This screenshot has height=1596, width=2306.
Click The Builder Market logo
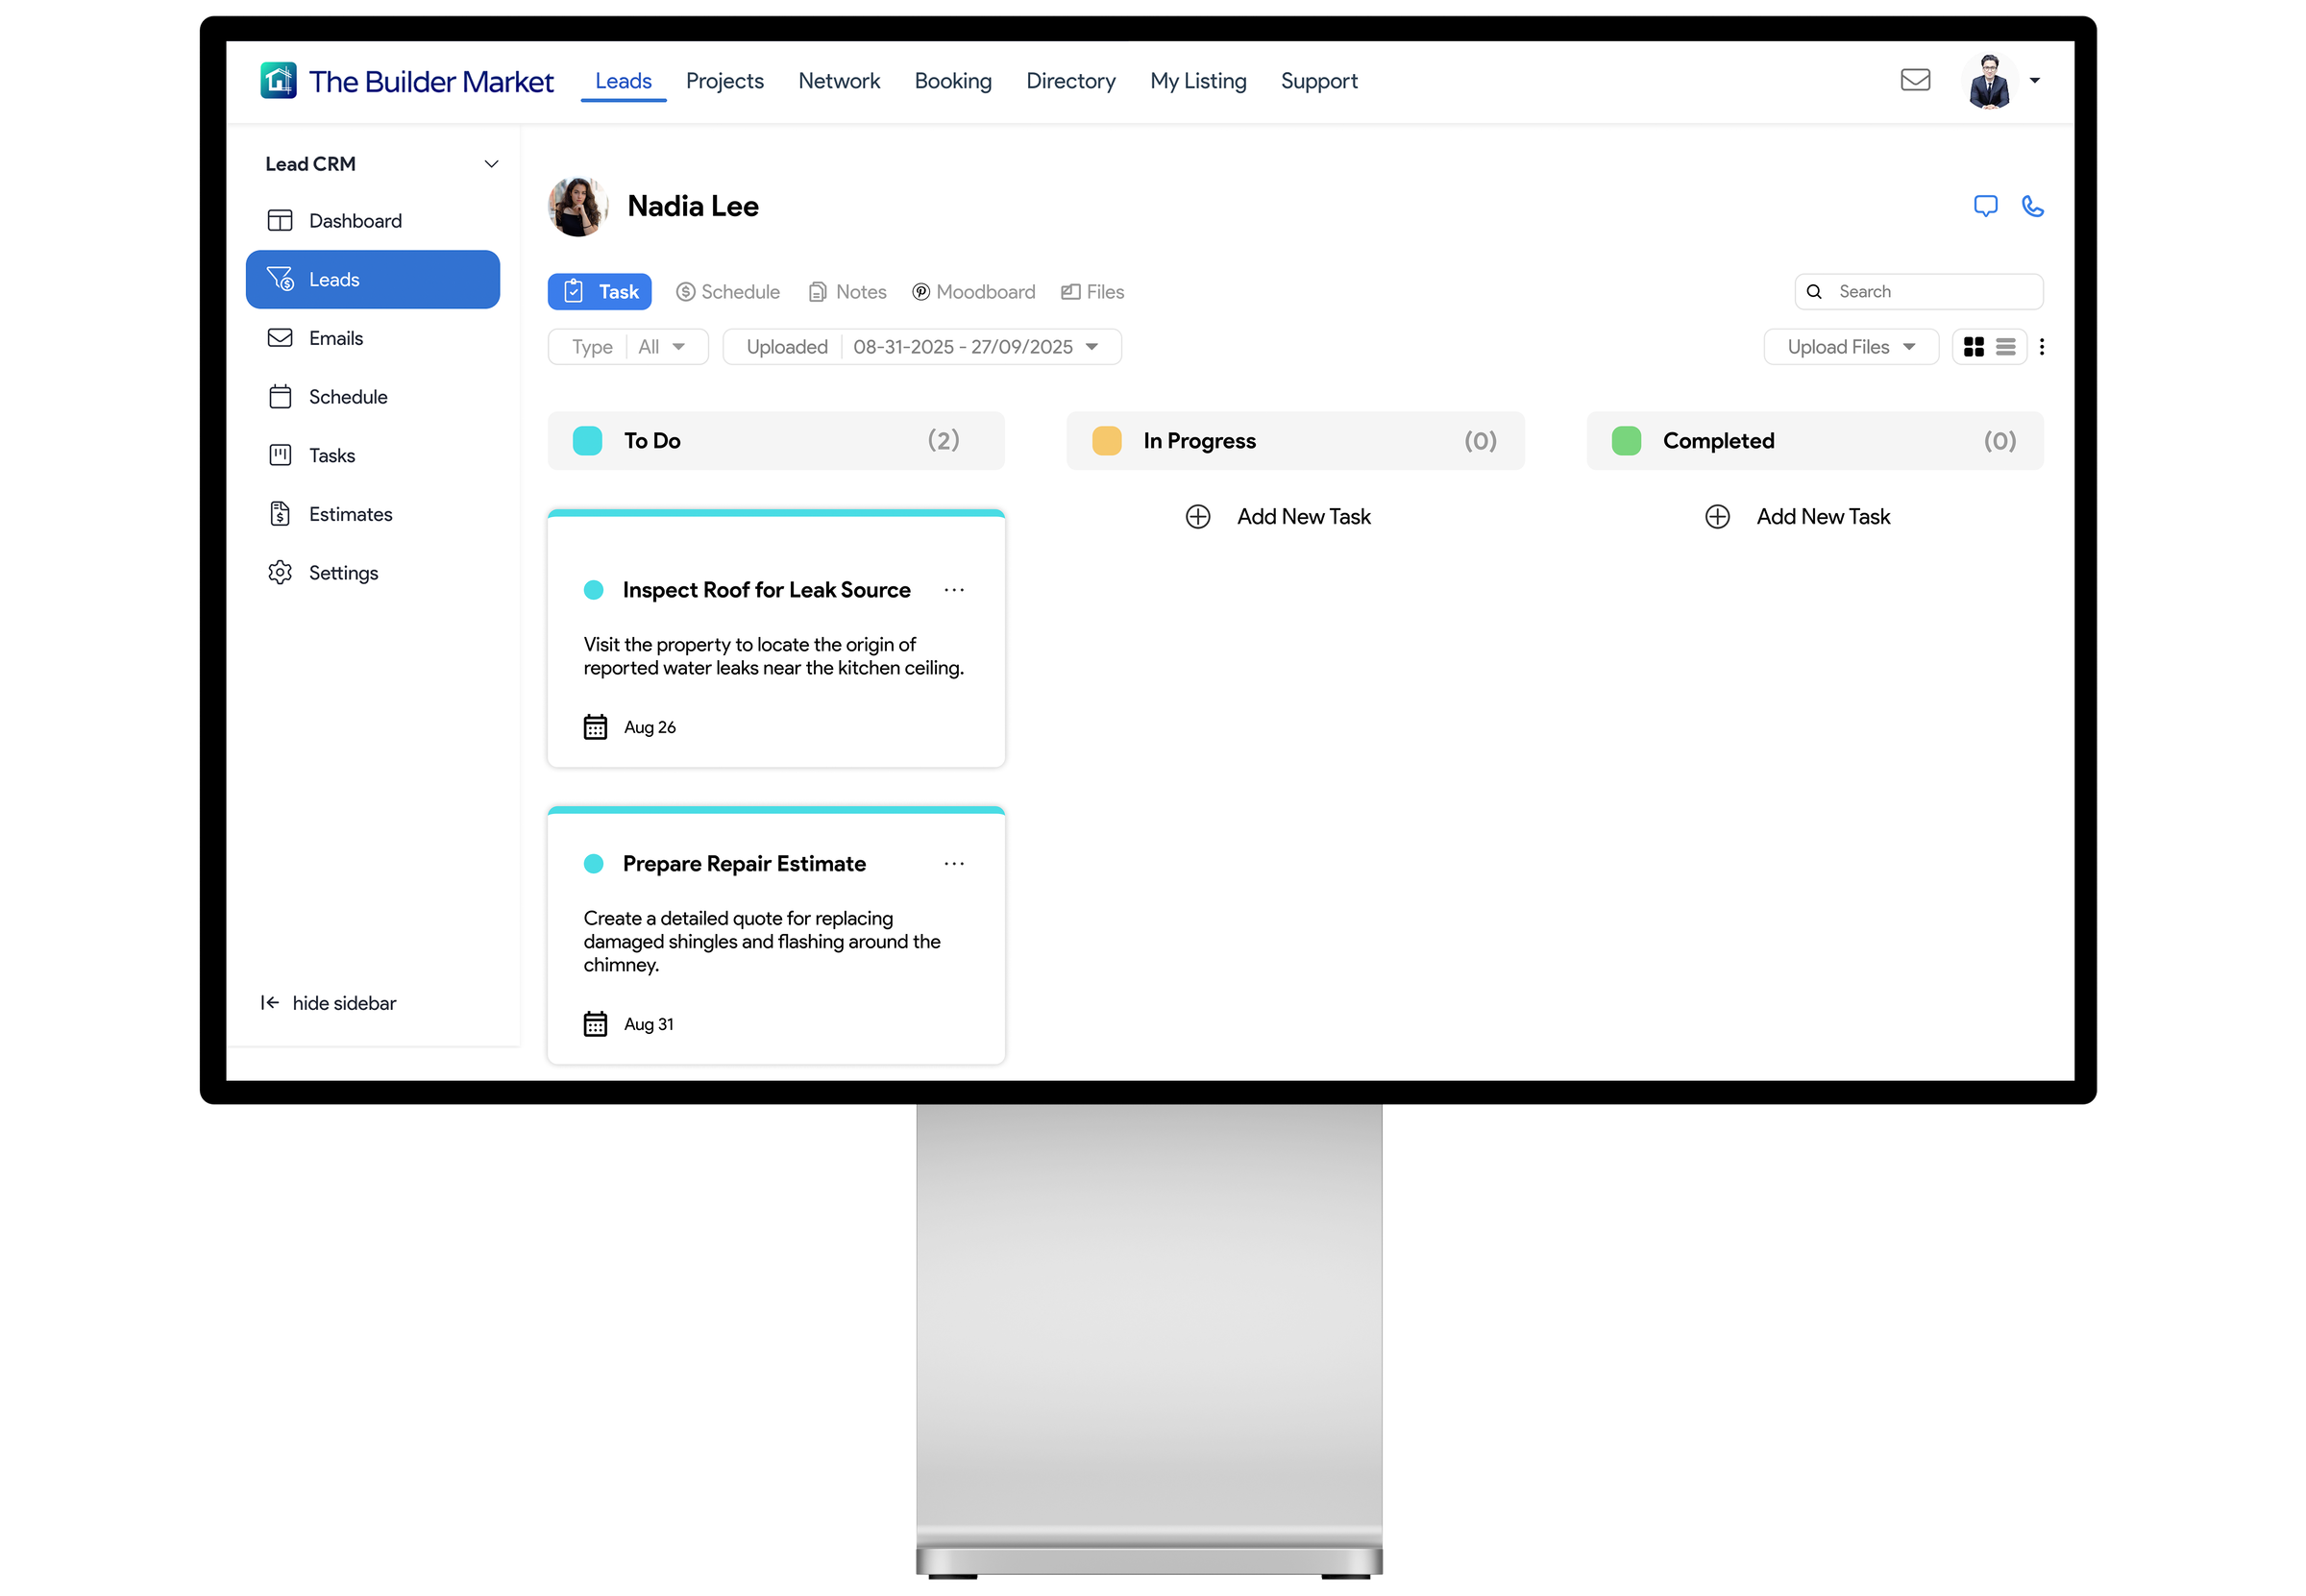pyautogui.click(x=278, y=80)
